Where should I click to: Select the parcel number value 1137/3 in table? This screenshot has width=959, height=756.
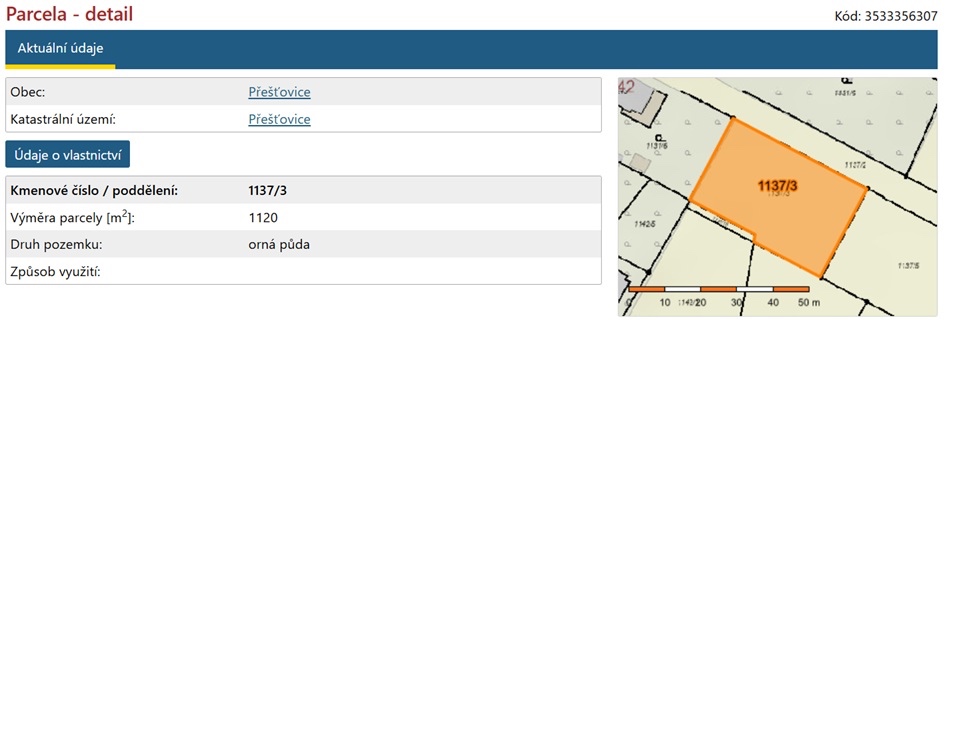pos(267,190)
